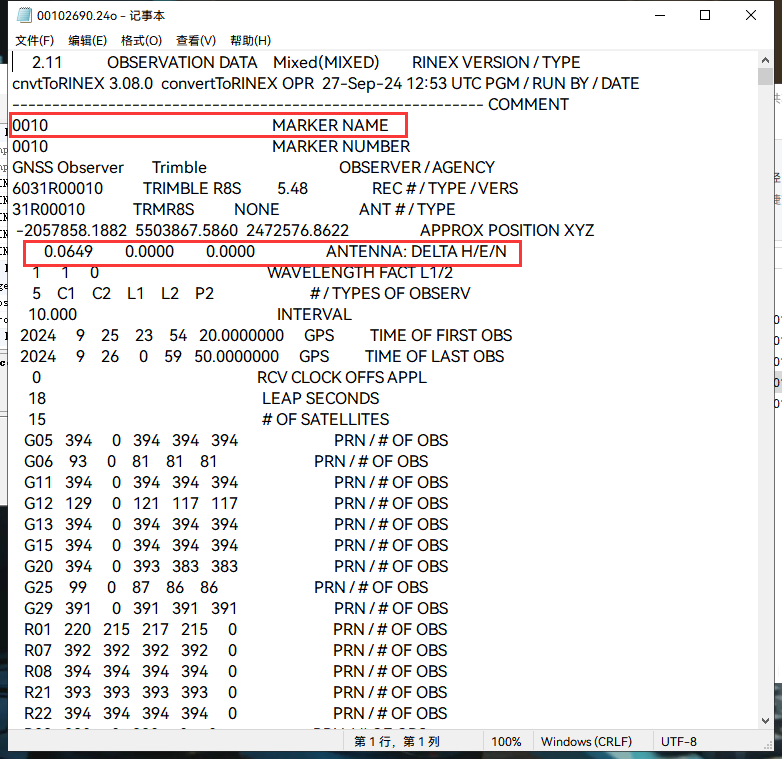The height and width of the screenshot is (759, 782).
Task: Click the TRMR8S antenna type text
Action: tap(163, 209)
